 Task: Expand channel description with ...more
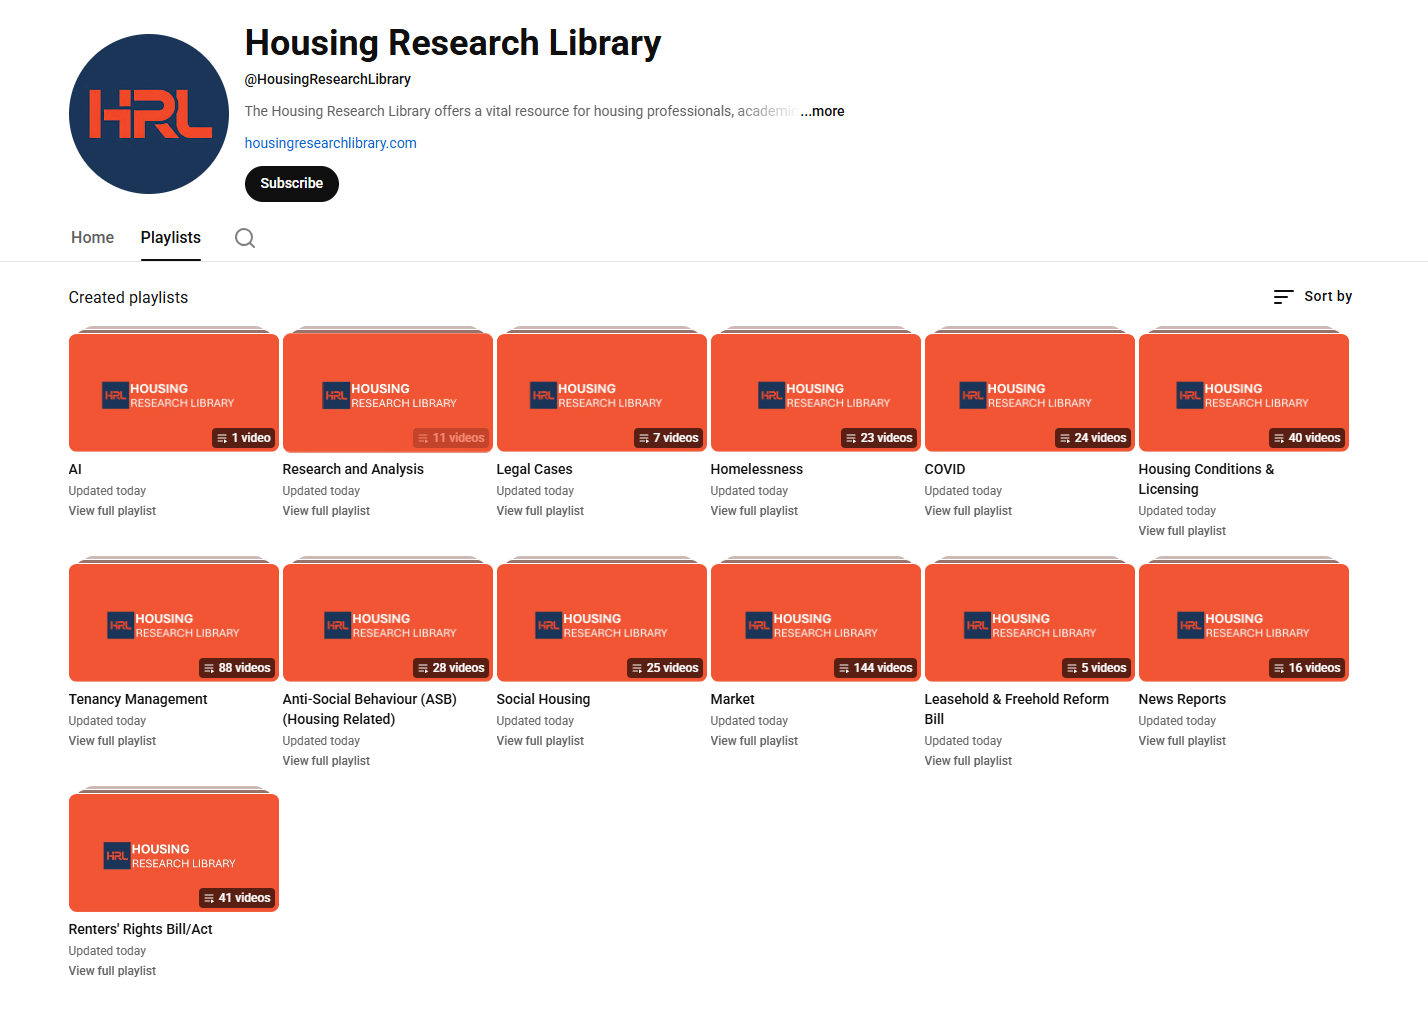pyautogui.click(x=822, y=111)
